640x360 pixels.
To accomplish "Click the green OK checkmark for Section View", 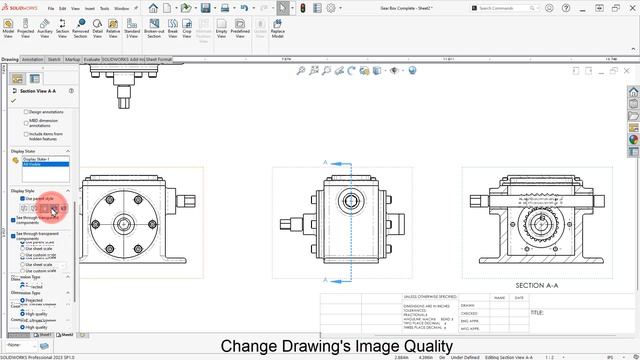I will pyautogui.click(x=13, y=100).
